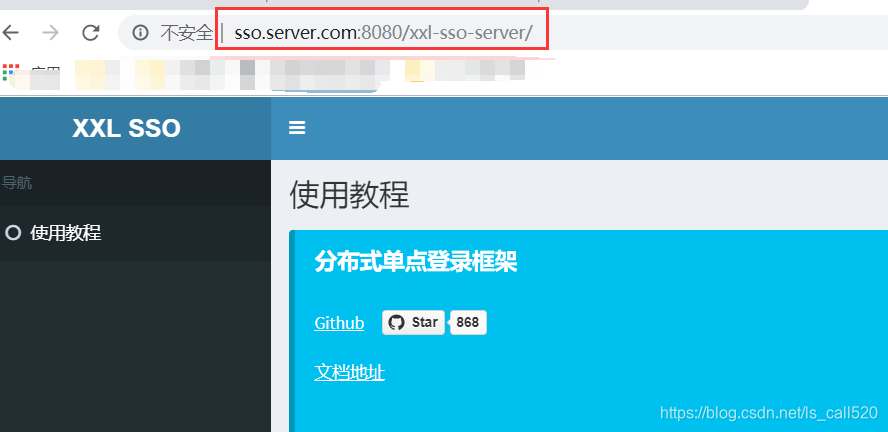Click the circle icon beside 使用教程
The height and width of the screenshot is (432, 888).
12,233
